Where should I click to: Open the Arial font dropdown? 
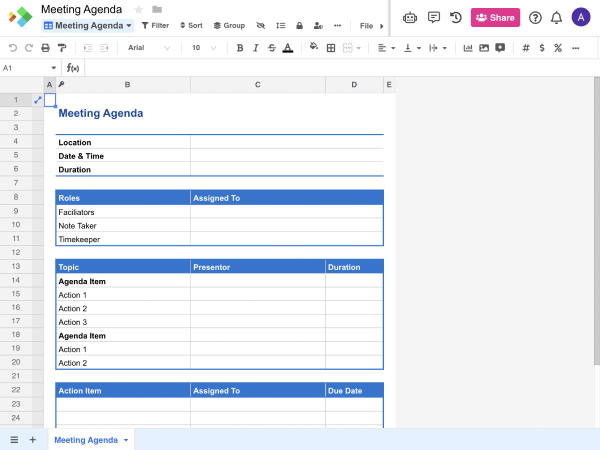click(x=152, y=48)
